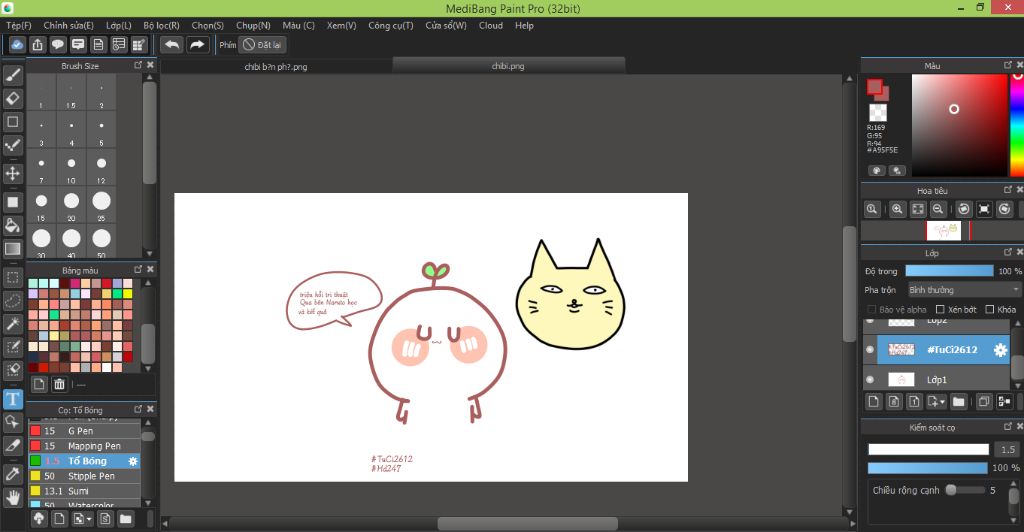Undock the Brush Size panel
This screenshot has height=532, width=1024.
coord(138,65)
